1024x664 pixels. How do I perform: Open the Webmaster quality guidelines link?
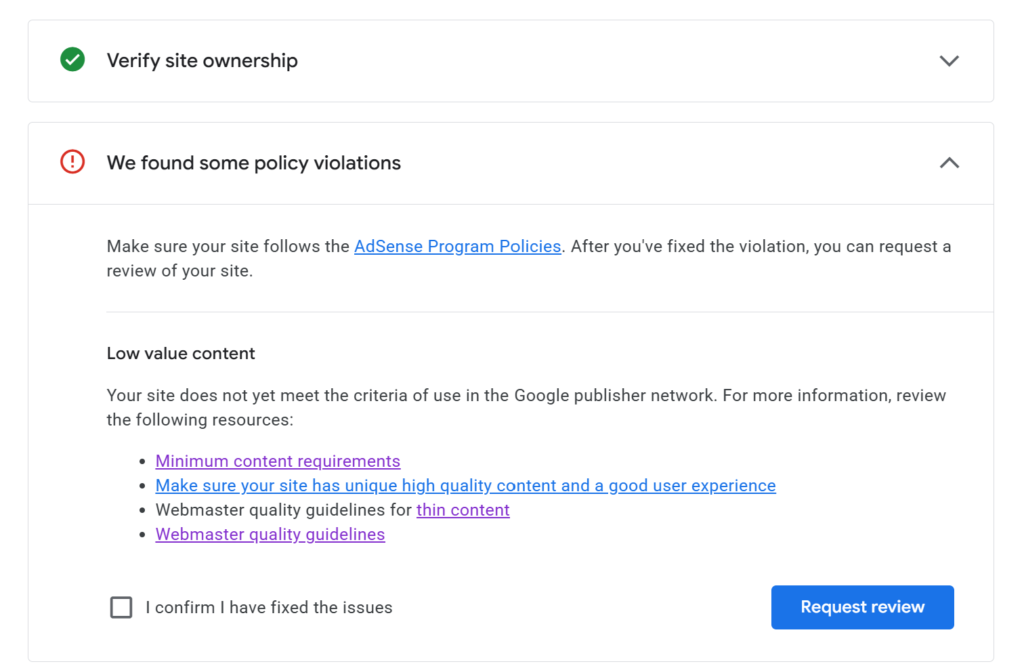(270, 535)
